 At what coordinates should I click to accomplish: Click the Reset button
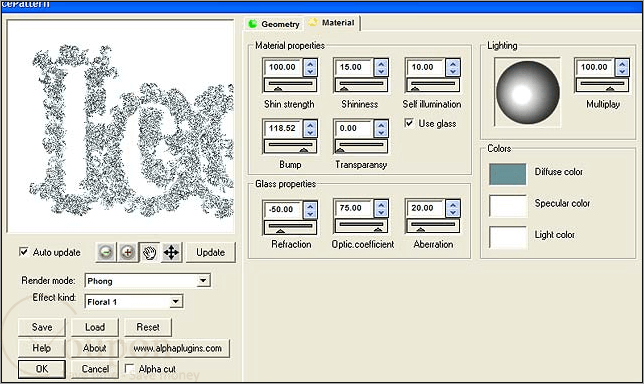[x=148, y=327]
